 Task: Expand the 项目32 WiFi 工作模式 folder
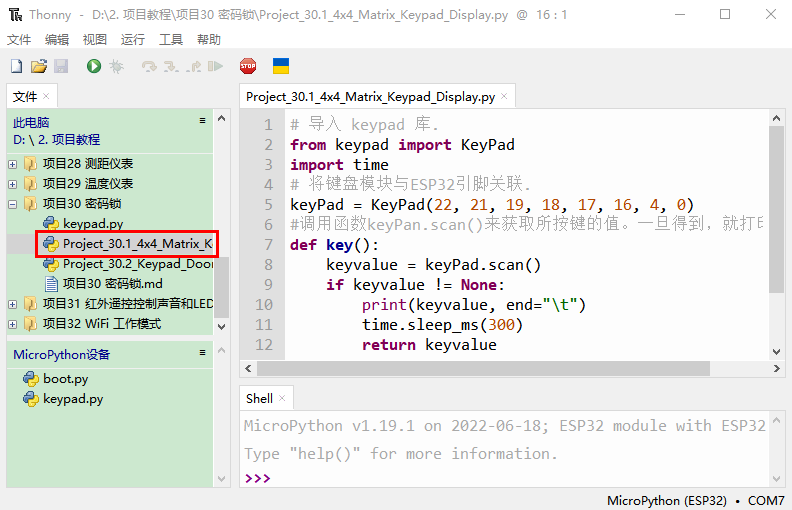pyautogui.click(x=13, y=324)
